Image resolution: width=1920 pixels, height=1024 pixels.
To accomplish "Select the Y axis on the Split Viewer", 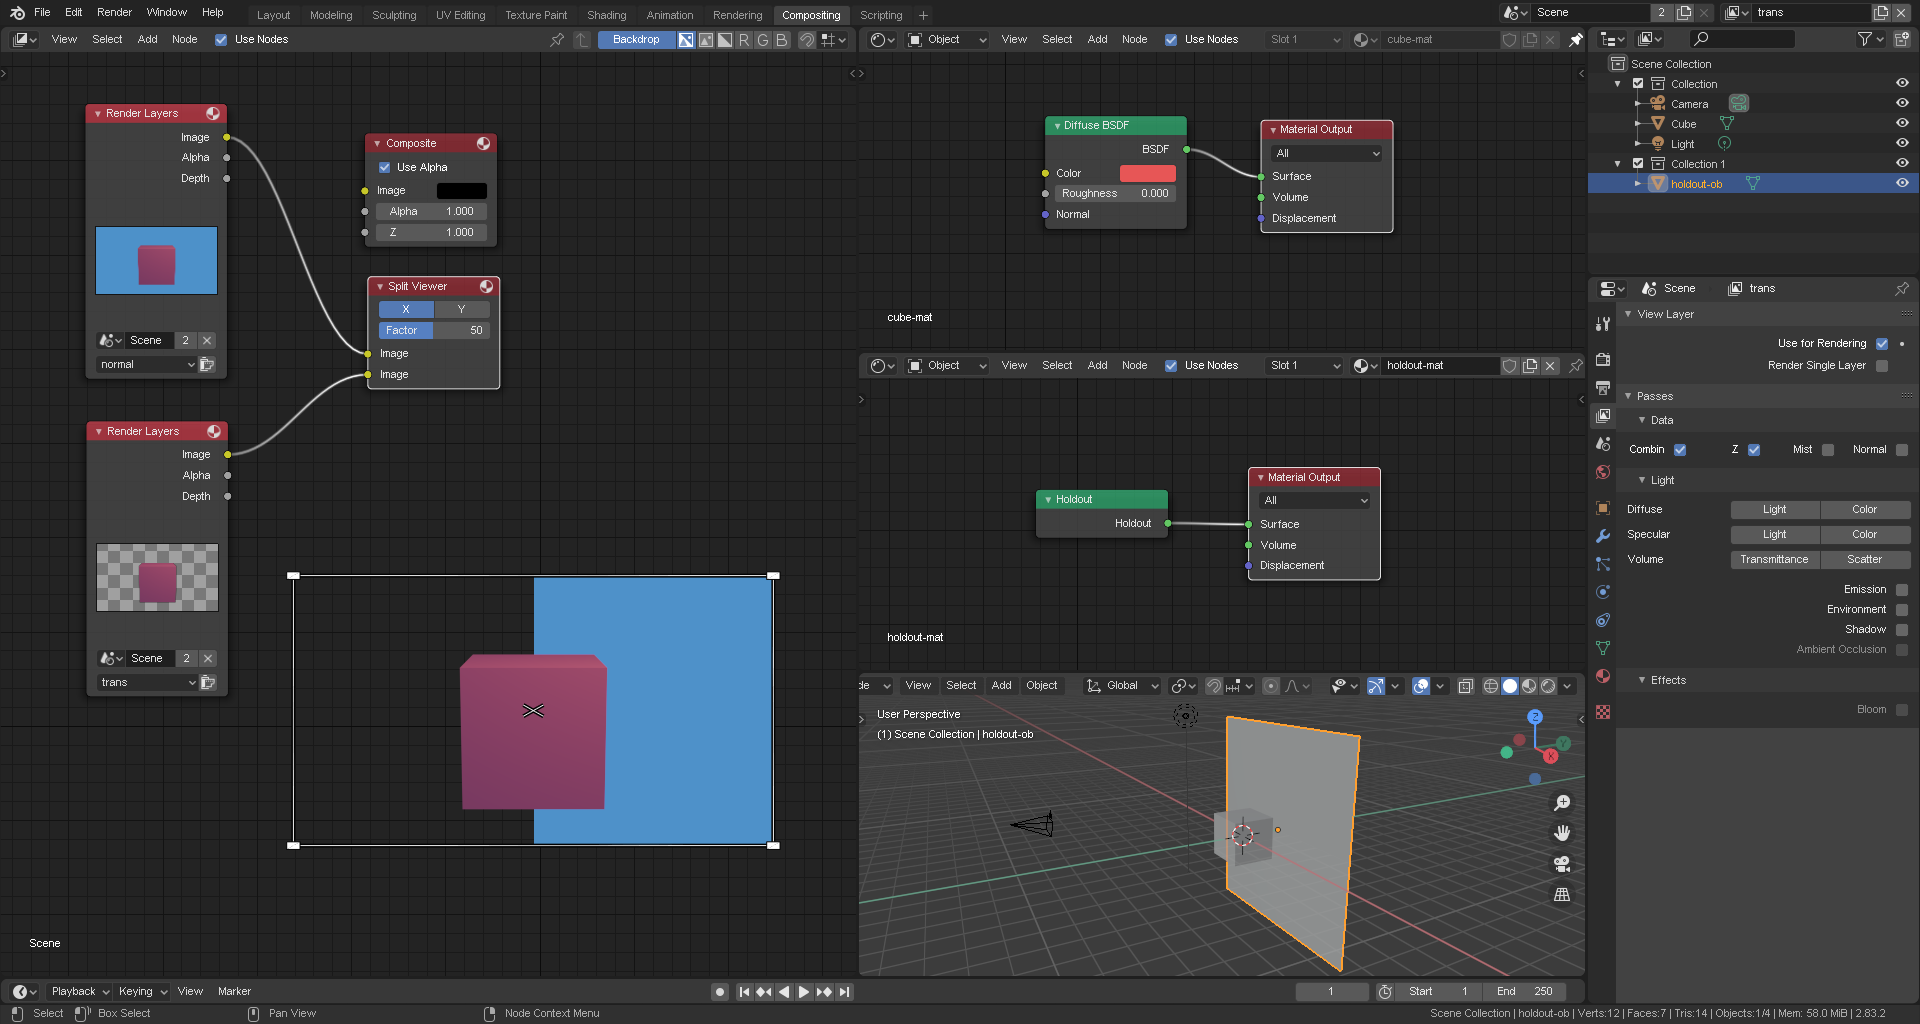I will click(x=462, y=309).
